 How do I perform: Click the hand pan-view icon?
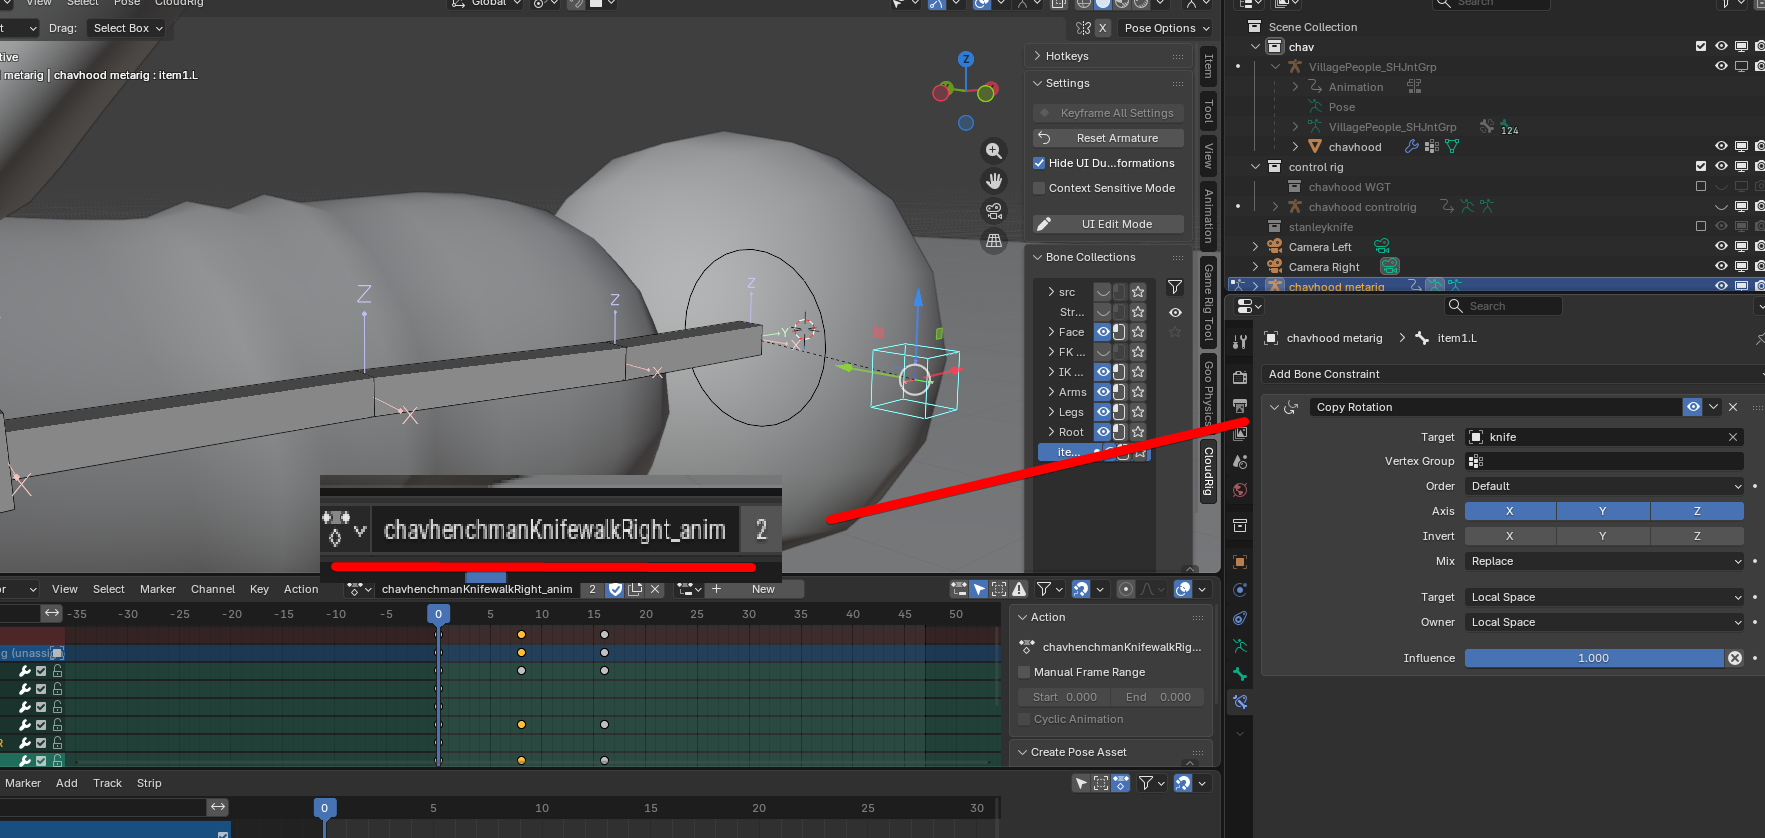(x=994, y=181)
